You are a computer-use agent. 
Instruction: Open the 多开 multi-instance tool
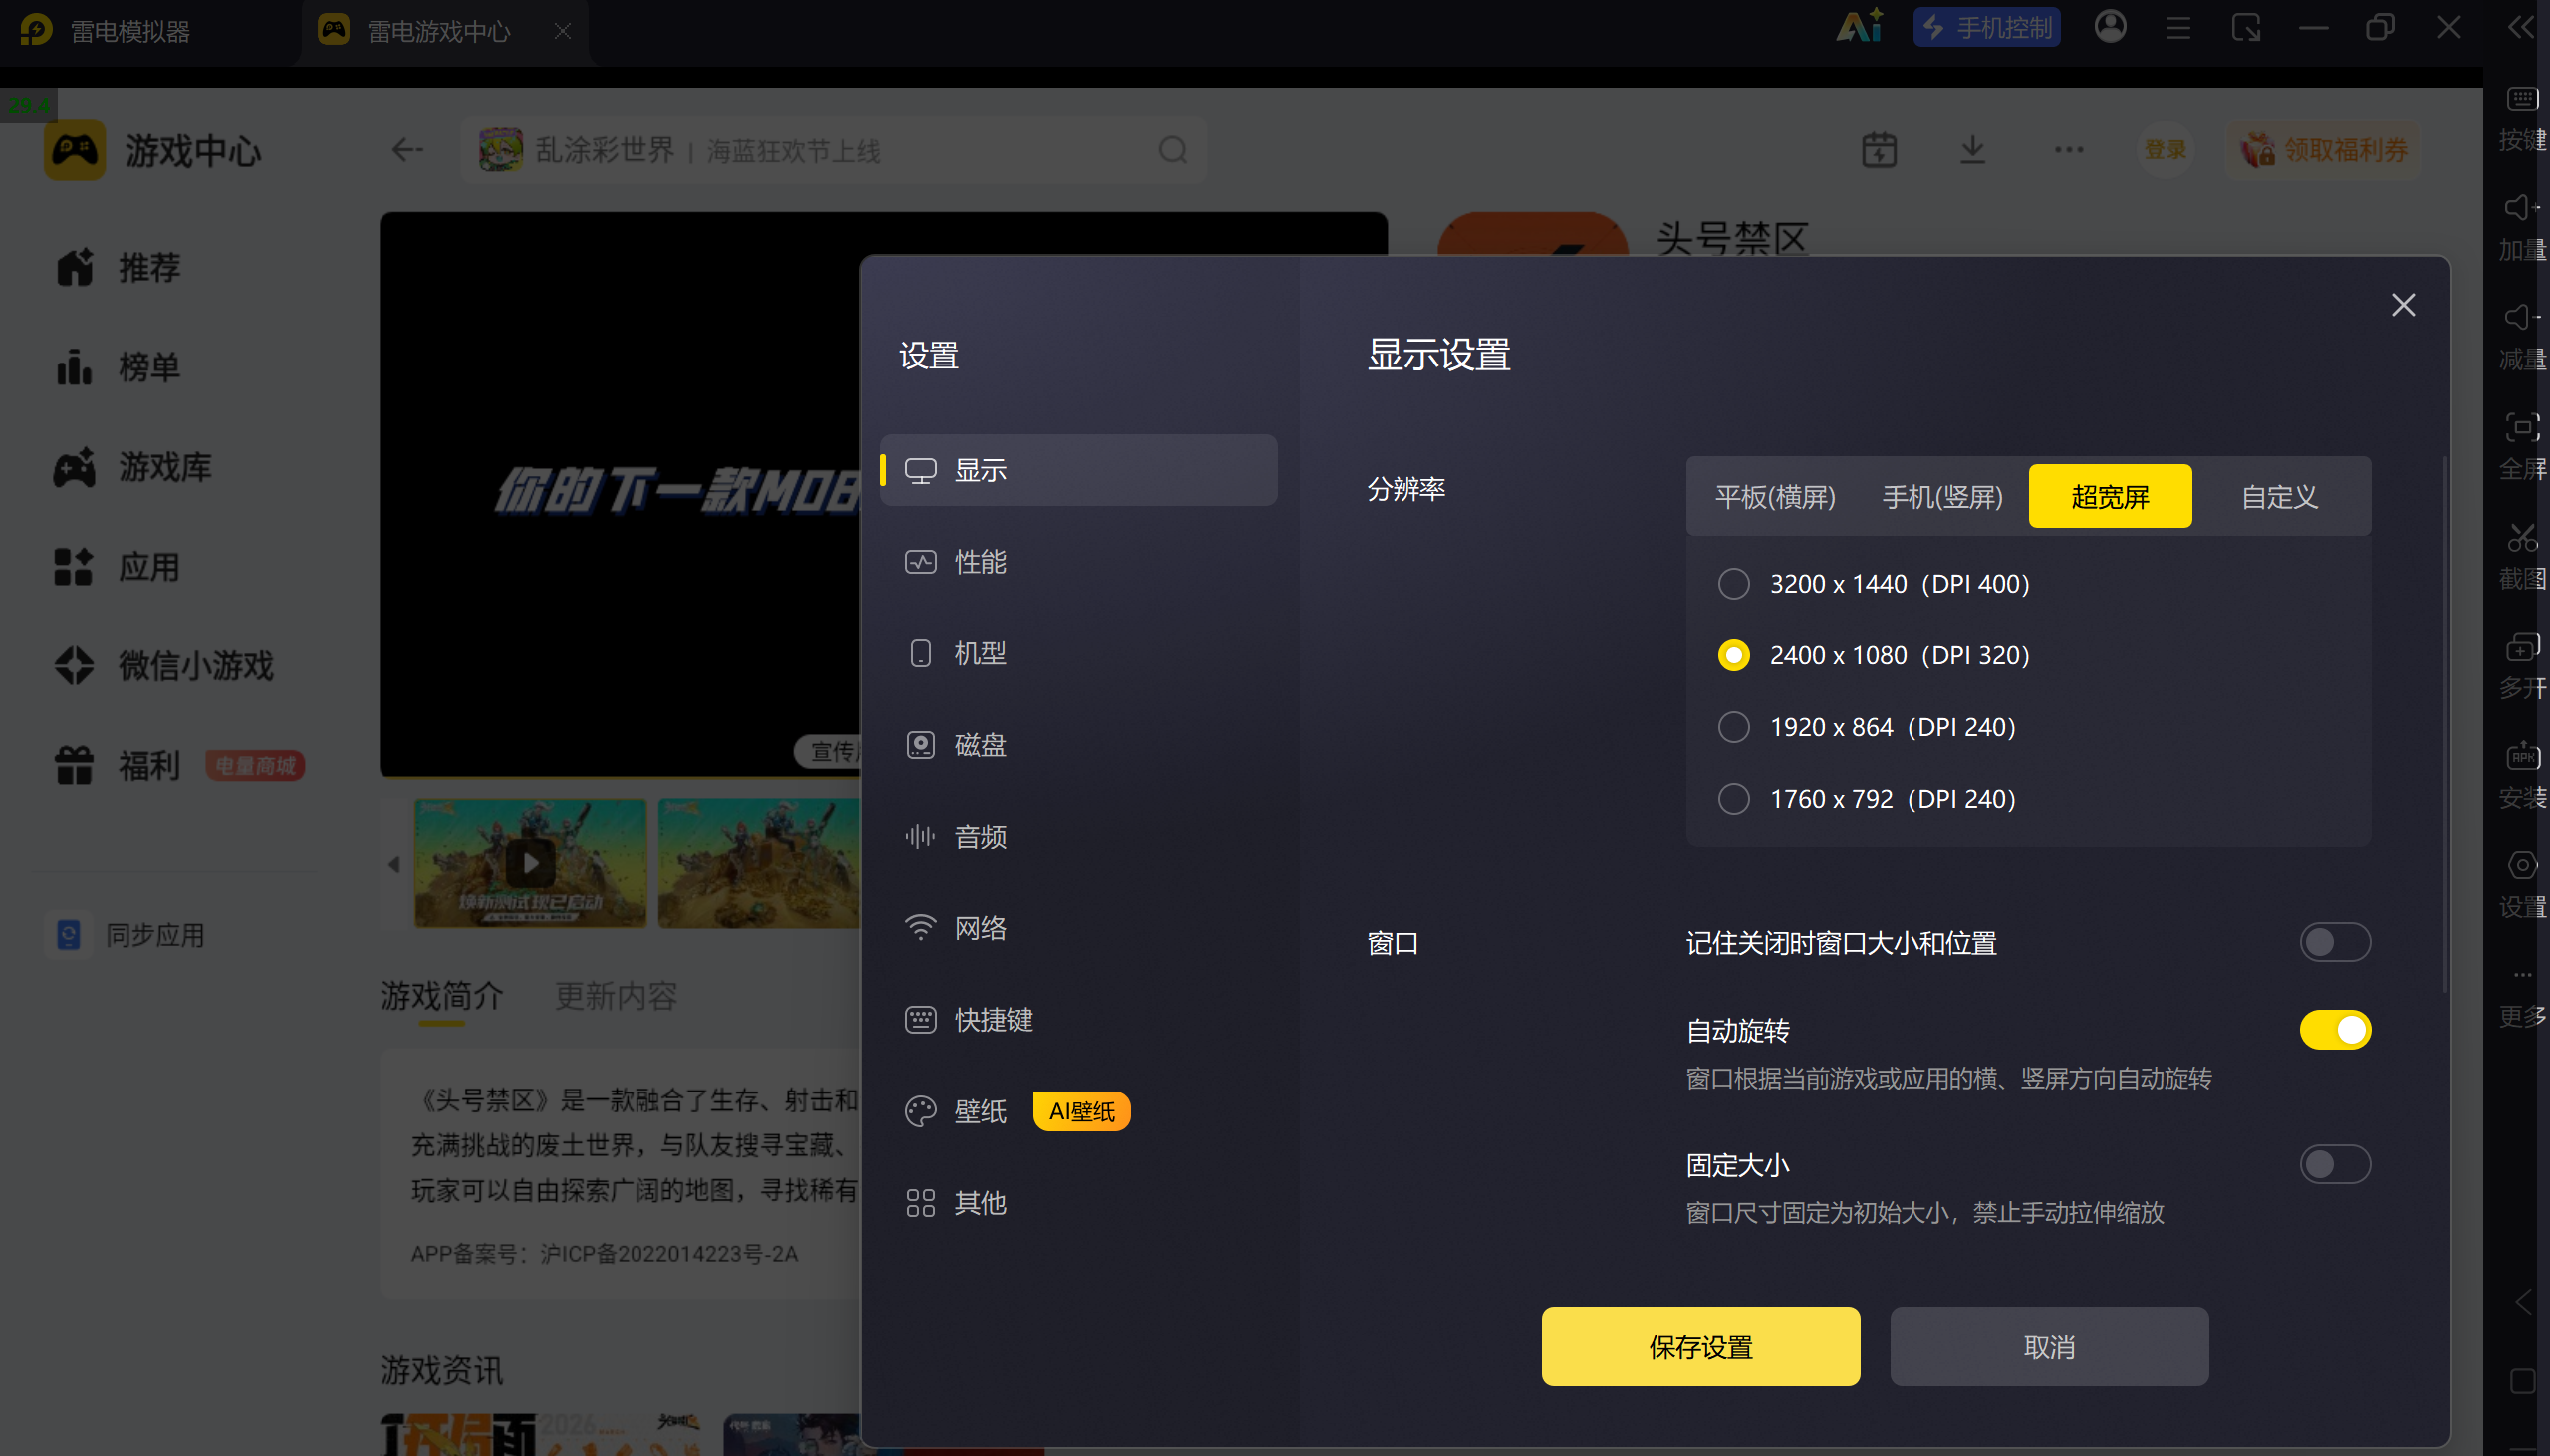(2521, 647)
